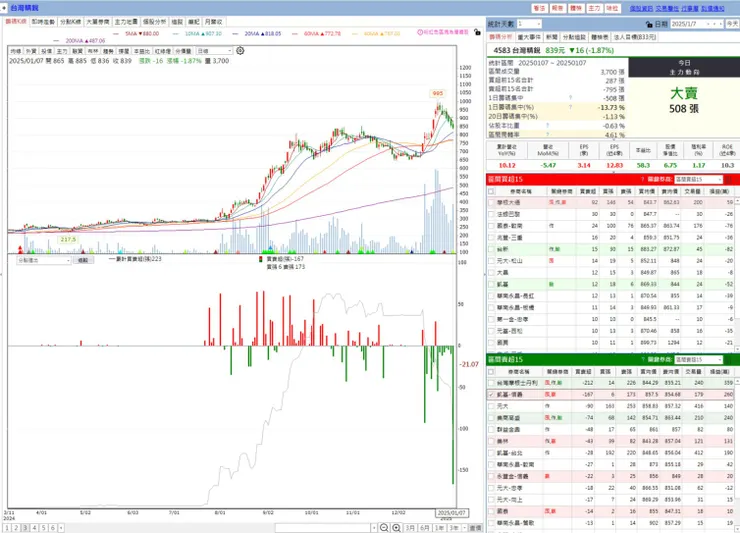Tick checkbox for 大昌 row
740x533 pixels.
[x=491, y=273]
